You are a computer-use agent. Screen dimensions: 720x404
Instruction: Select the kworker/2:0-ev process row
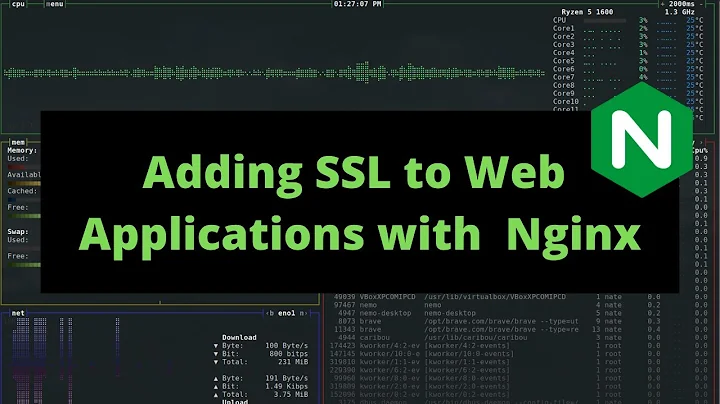[519, 387]
